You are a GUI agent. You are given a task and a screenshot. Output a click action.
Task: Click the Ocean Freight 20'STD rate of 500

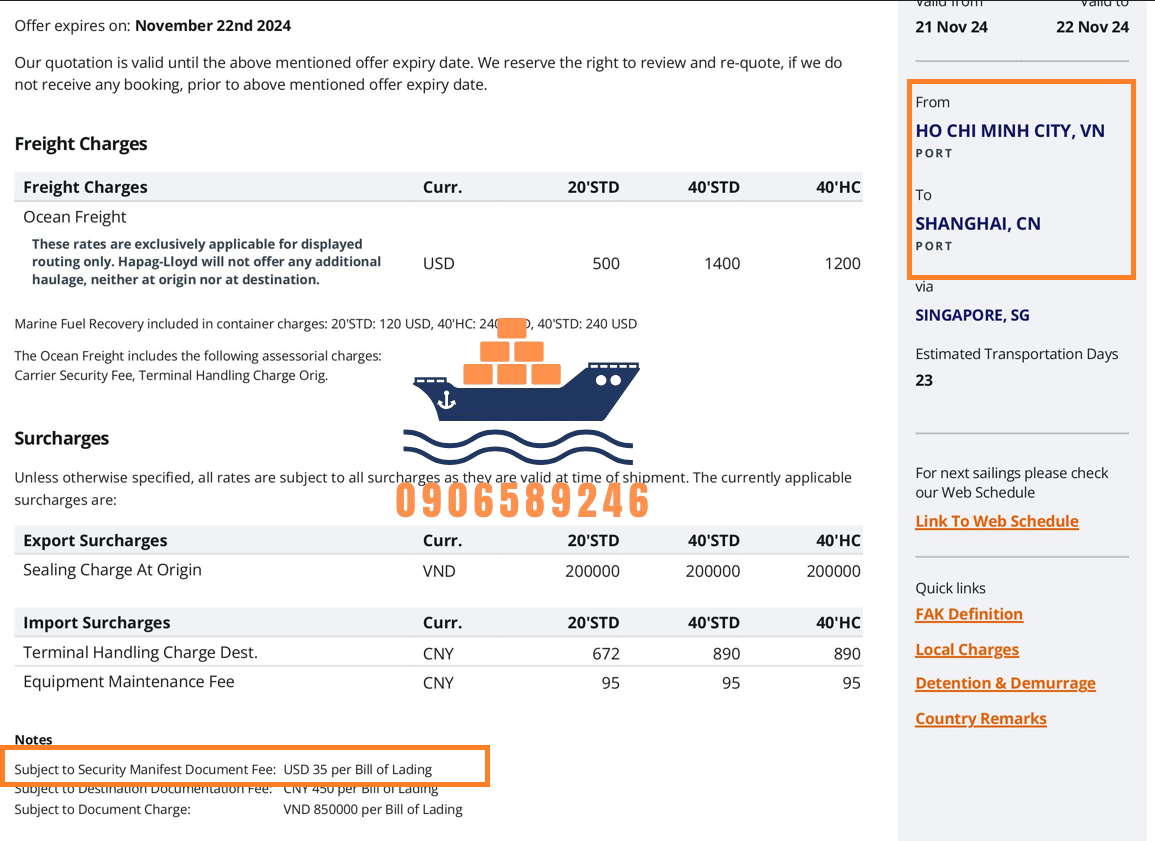[x=605, y=264]
